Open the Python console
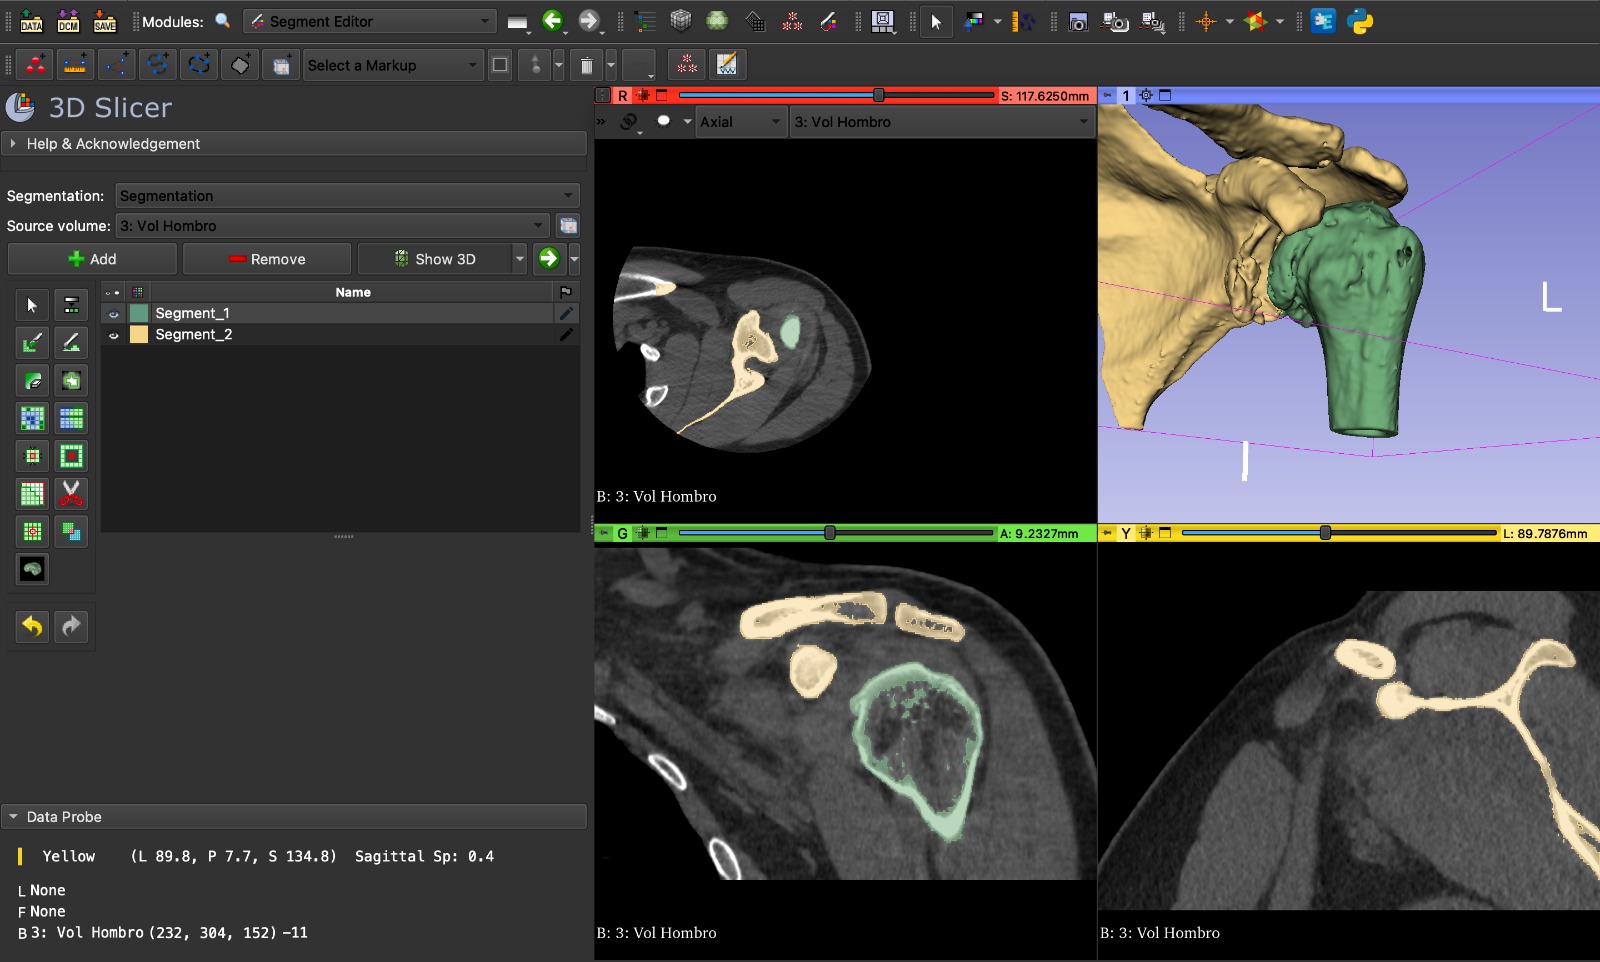This screenshot has width=1600, height=962. [x=1360, y=21]
